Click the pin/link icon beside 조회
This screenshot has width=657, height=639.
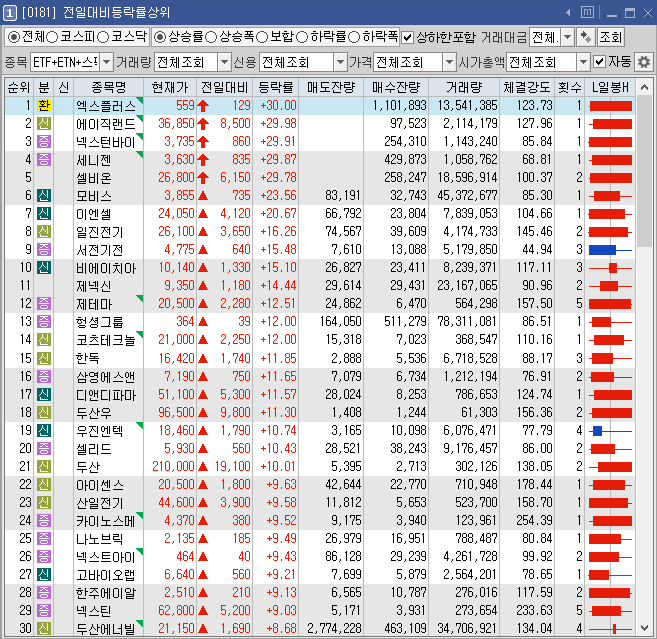point(586,37)
